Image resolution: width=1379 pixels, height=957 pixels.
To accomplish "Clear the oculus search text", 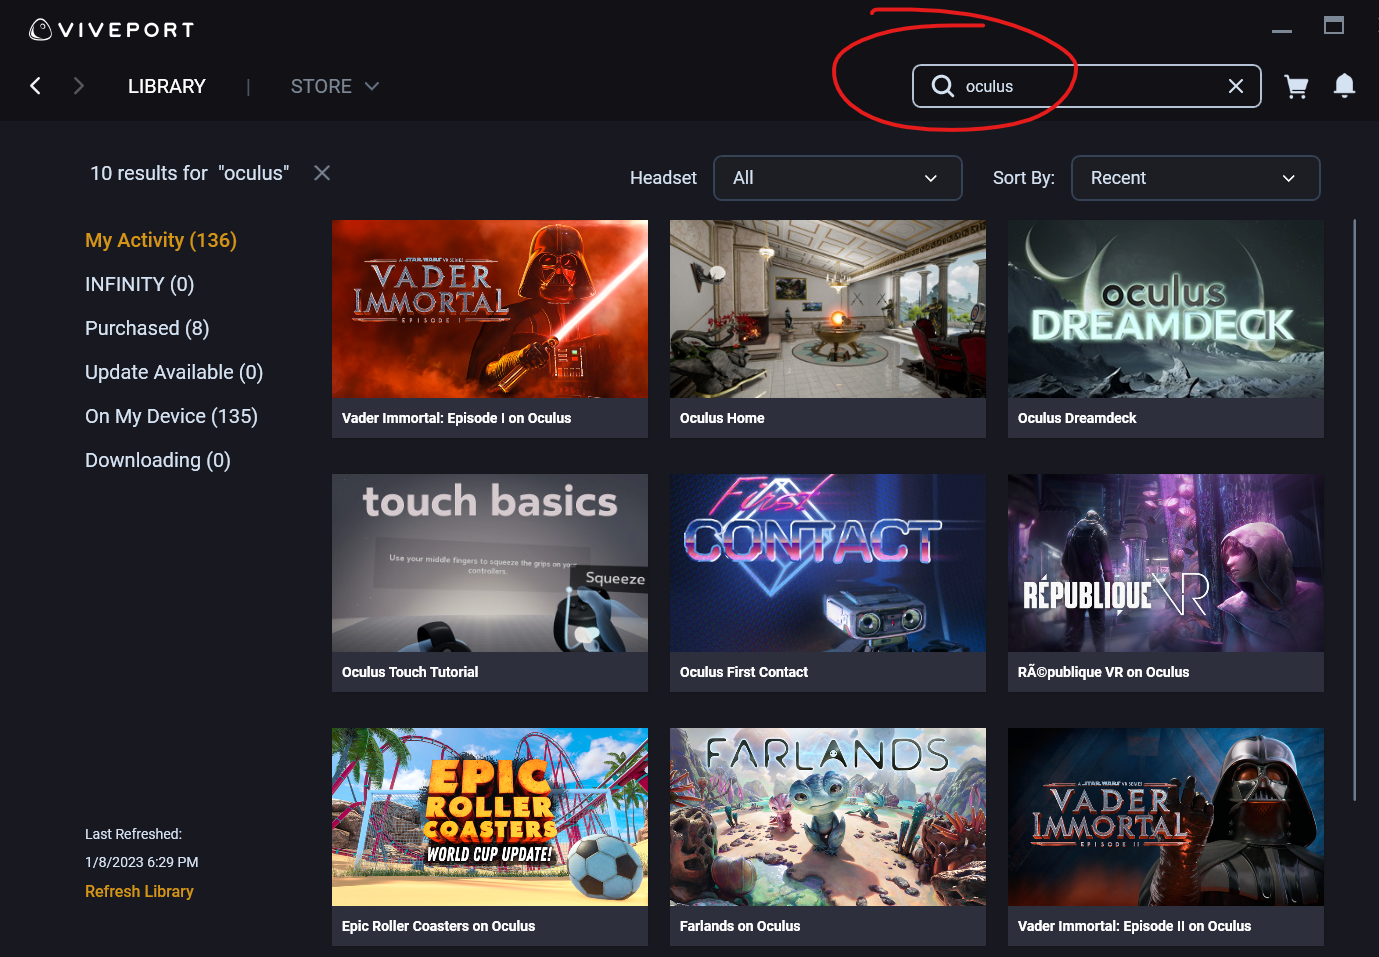I will click(1236, 86).
